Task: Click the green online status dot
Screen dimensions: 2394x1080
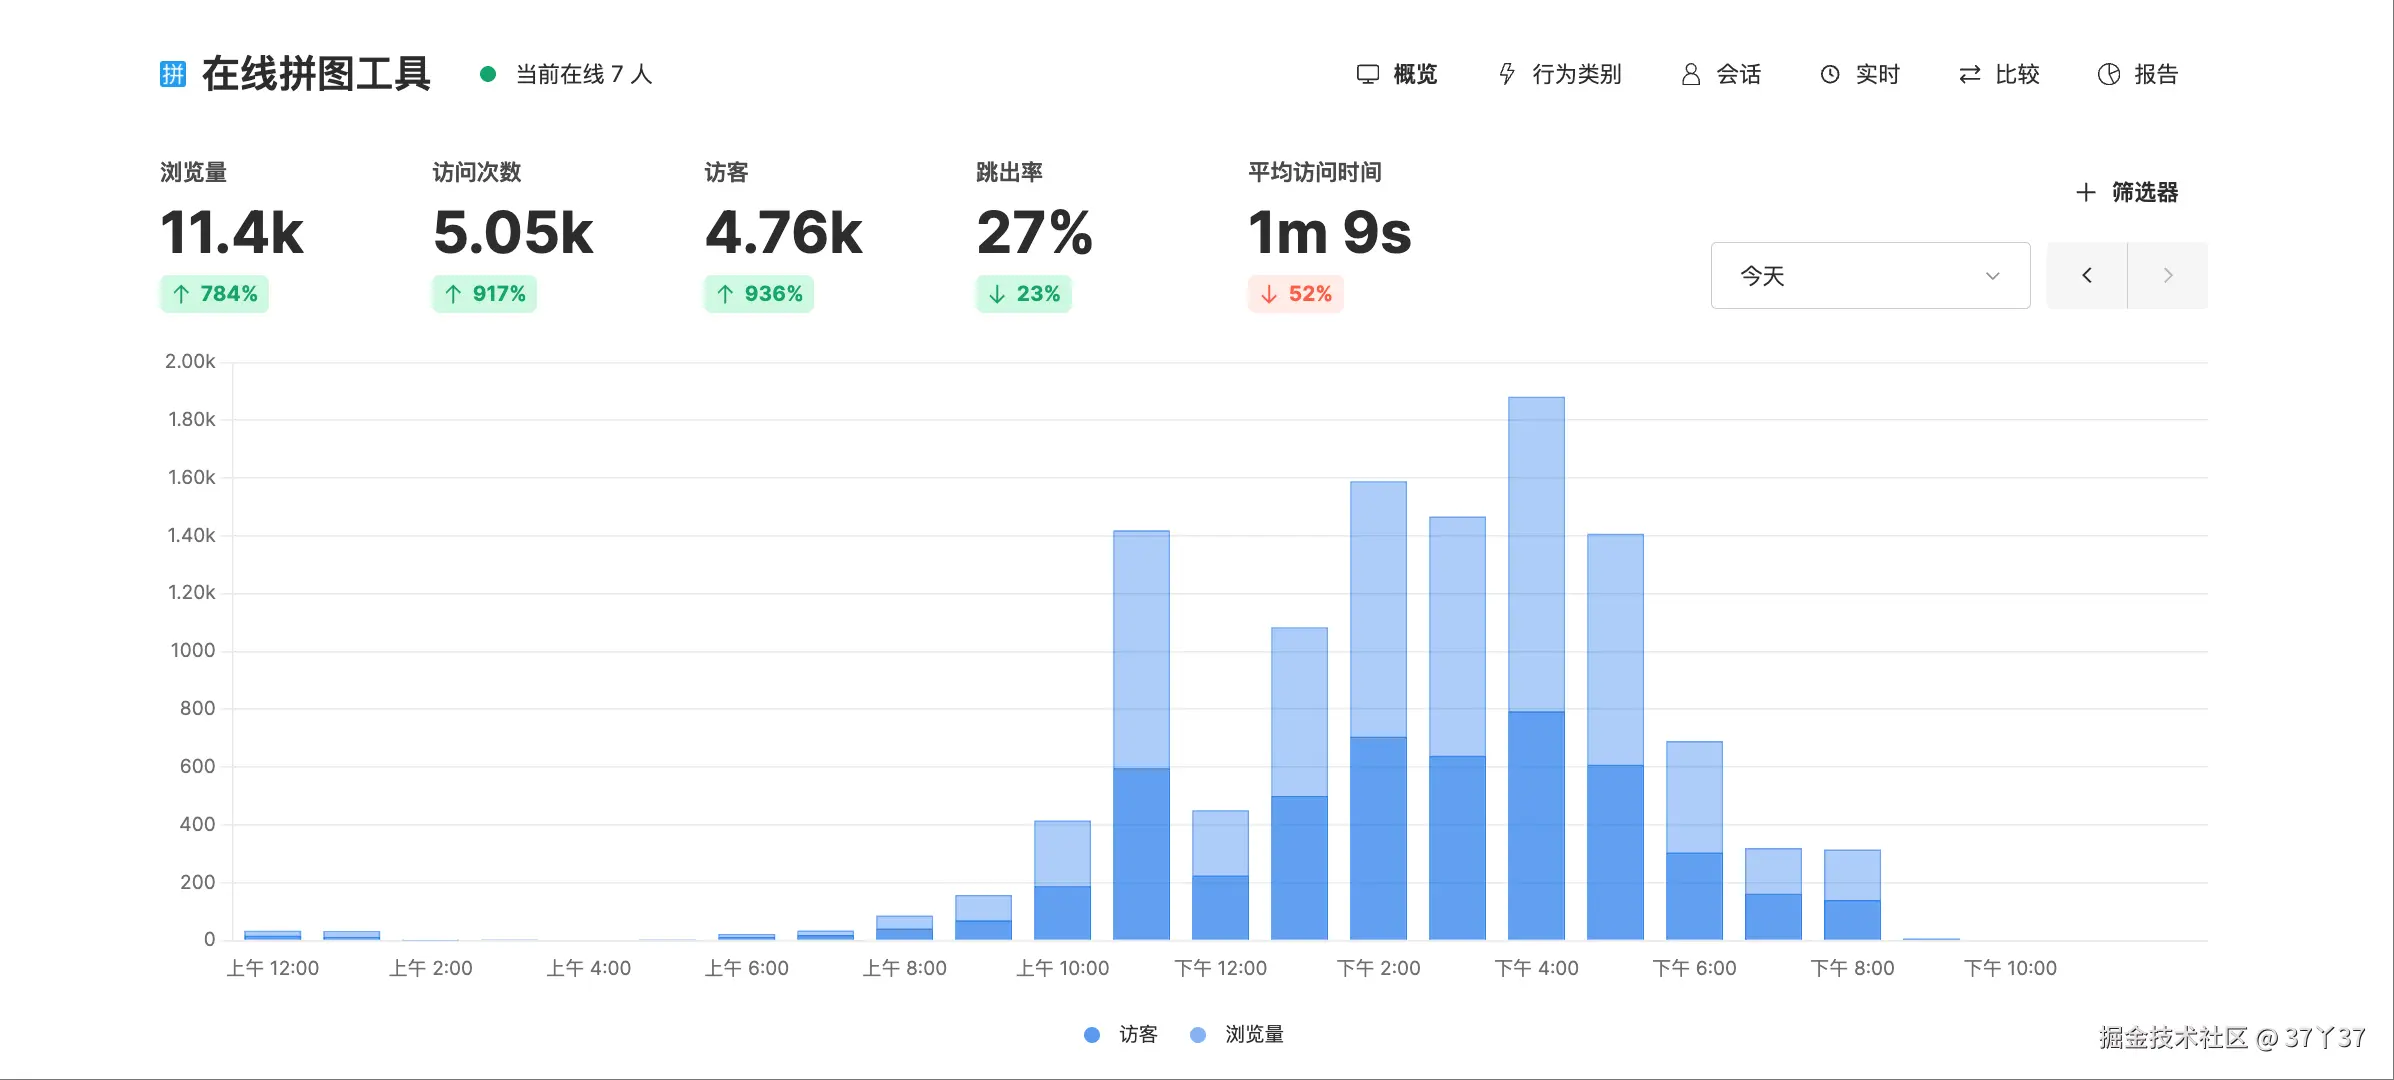Action: coord(488,74)
